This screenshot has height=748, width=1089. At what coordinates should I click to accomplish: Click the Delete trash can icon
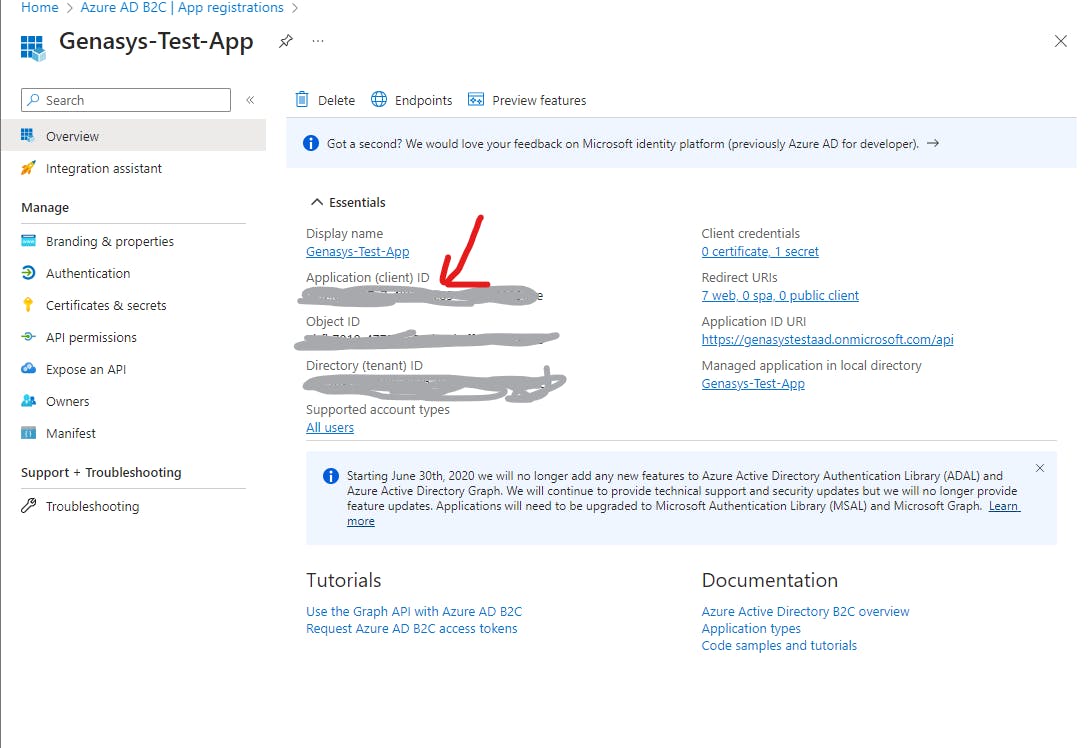pos(302,99)
